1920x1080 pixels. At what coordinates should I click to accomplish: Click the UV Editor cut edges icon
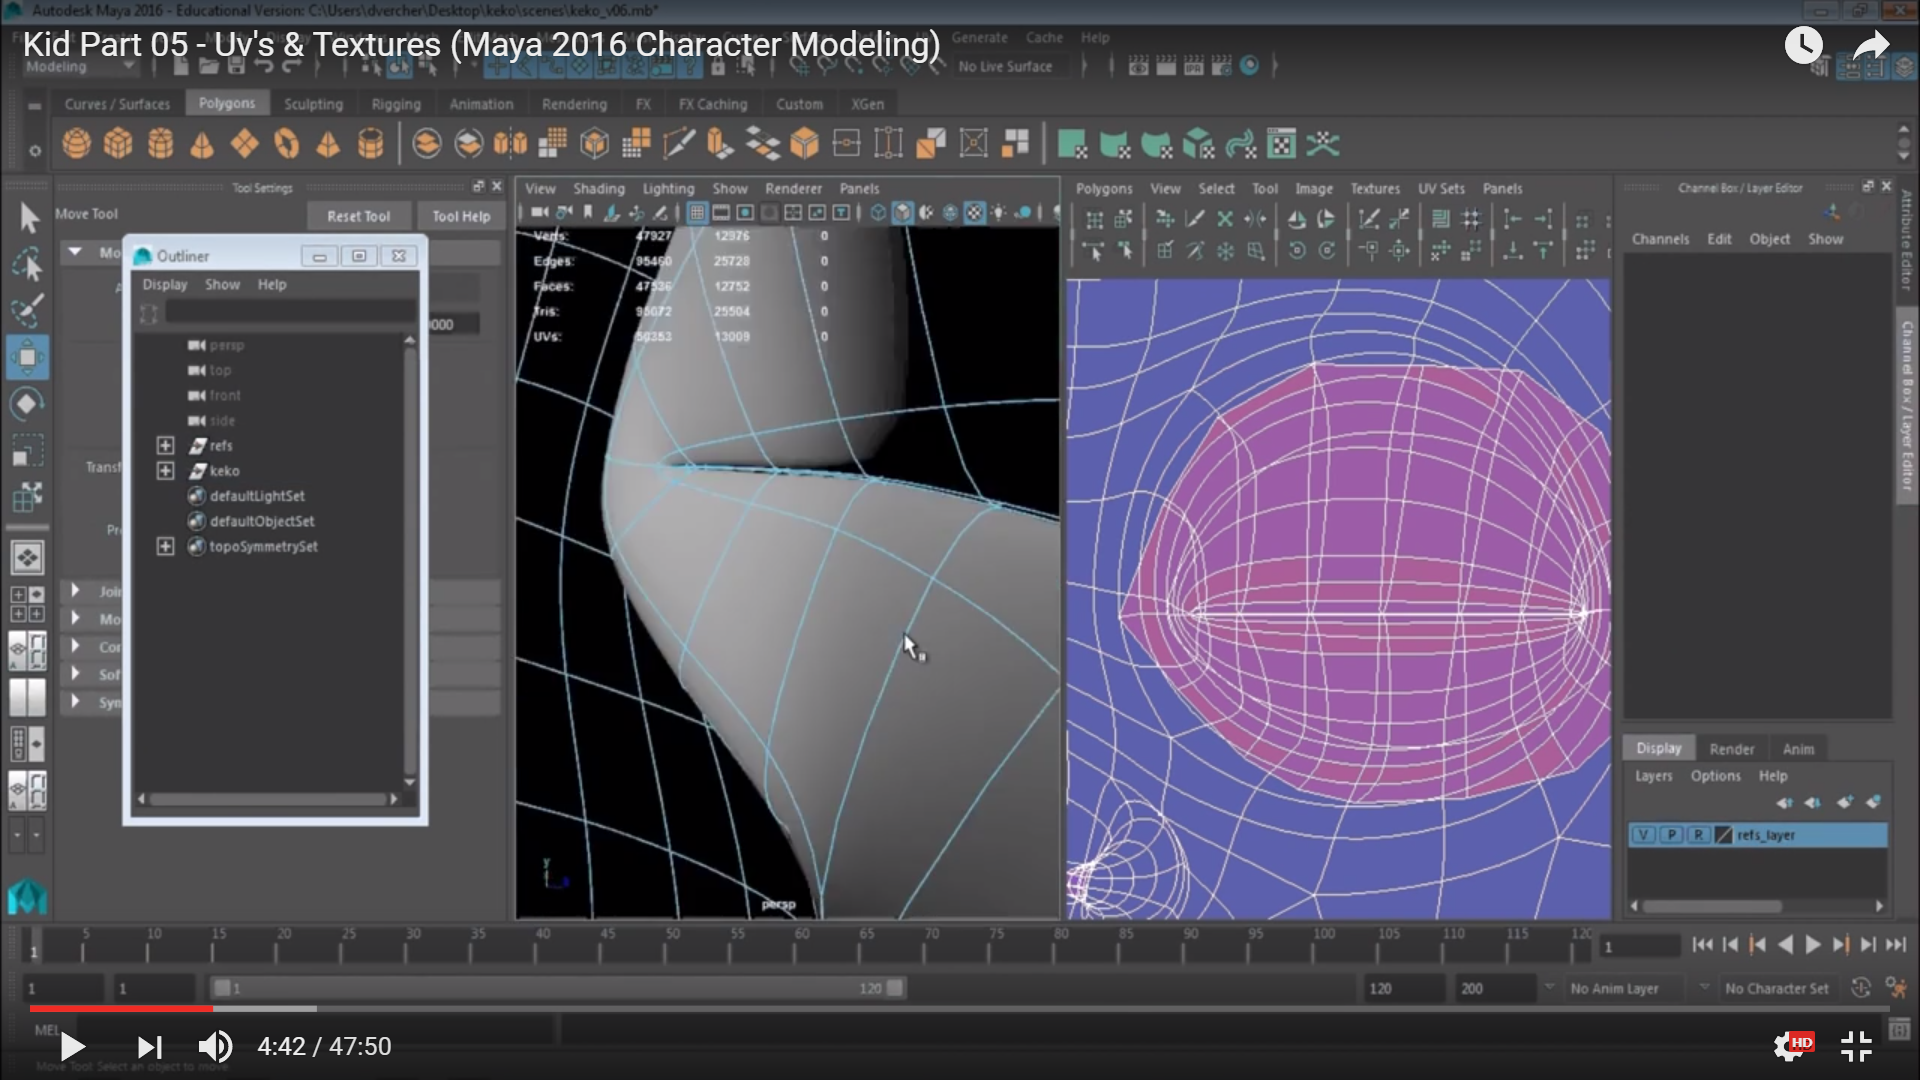[1194, 219]
